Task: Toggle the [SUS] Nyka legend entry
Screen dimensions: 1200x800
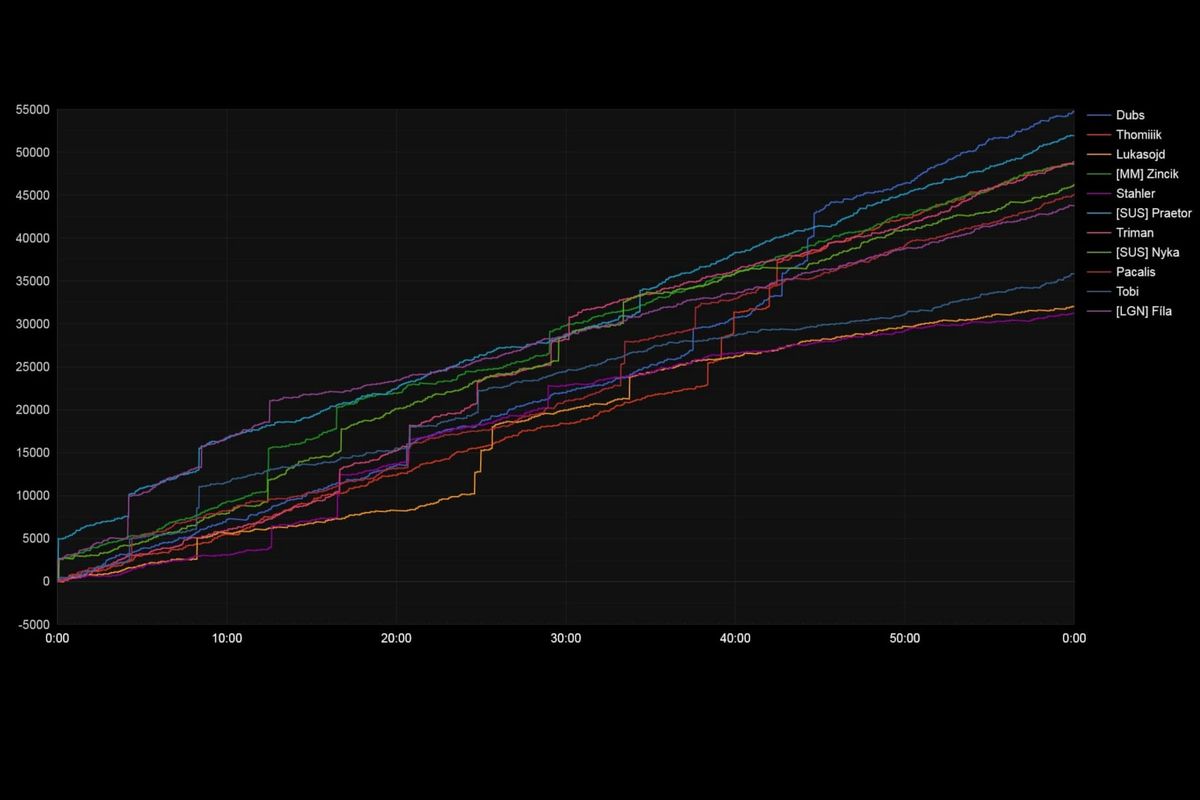Action: tap(1132, 253)
